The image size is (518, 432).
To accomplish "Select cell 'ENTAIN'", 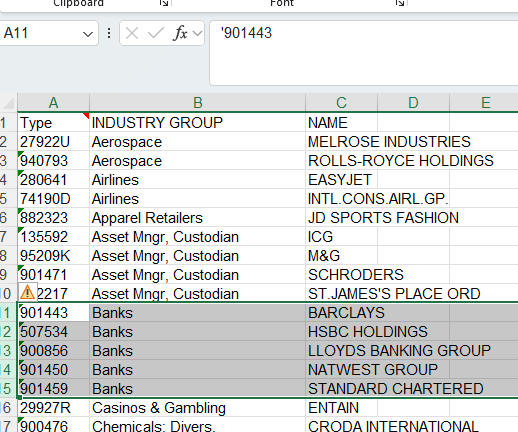I will [341, 408].
